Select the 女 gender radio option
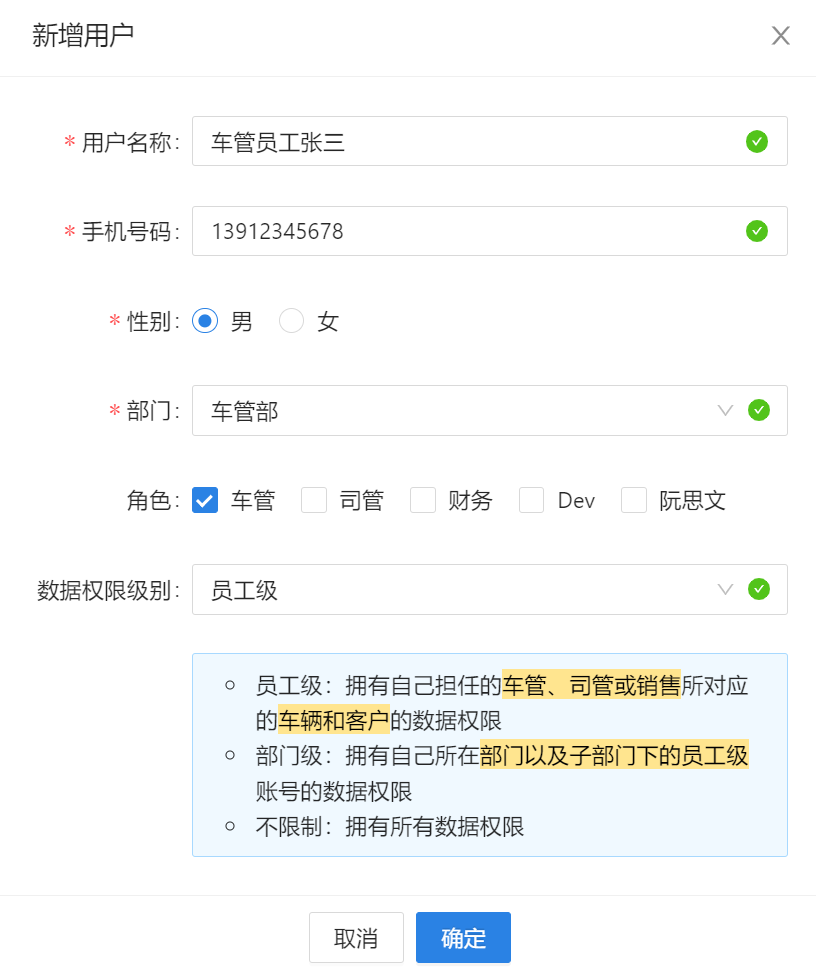The height and width of the screenshot is (972, 816). click(x=291, y=321)
